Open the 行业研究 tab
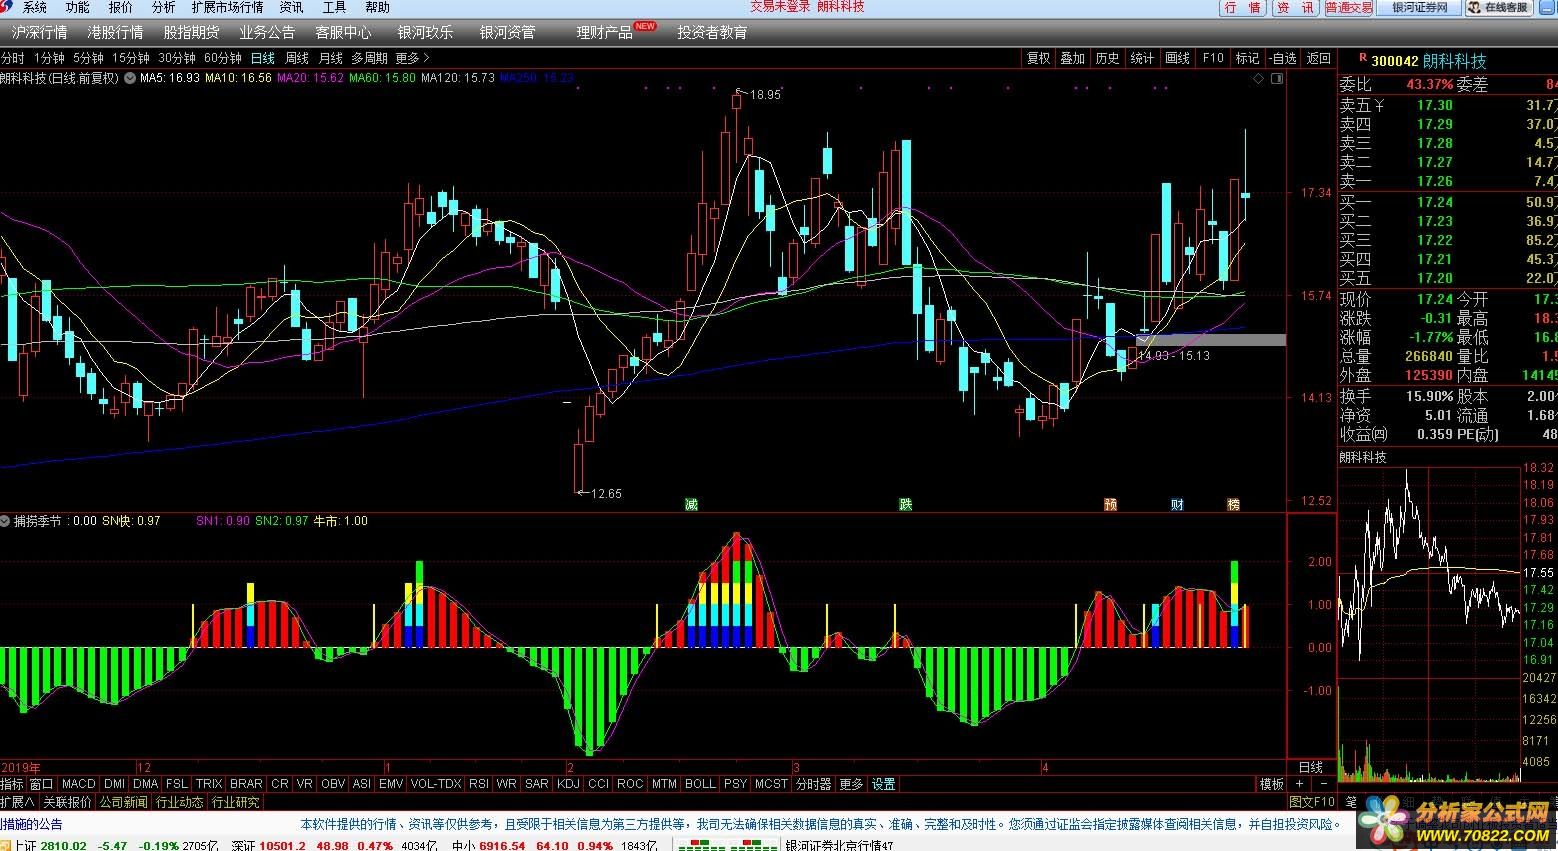This screenshot has width=1558, height=851. point(236,802)
